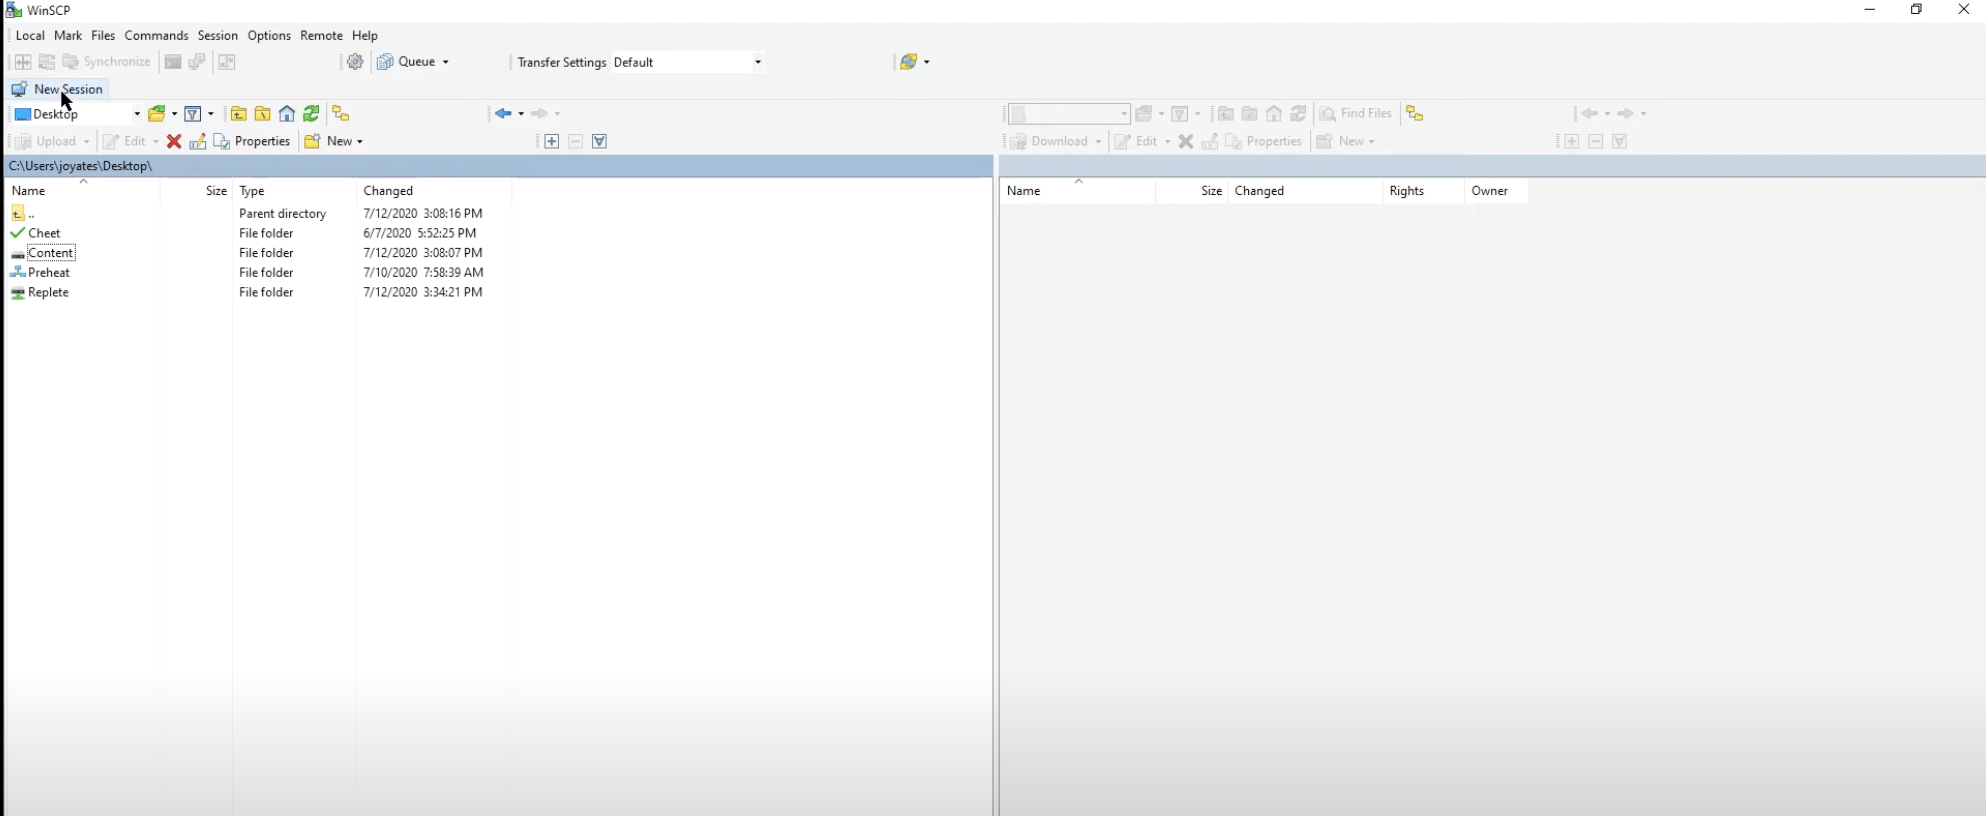Screen dimensions: 1986x816
Task: Click the local New folder button
Action: coord(328,142)
